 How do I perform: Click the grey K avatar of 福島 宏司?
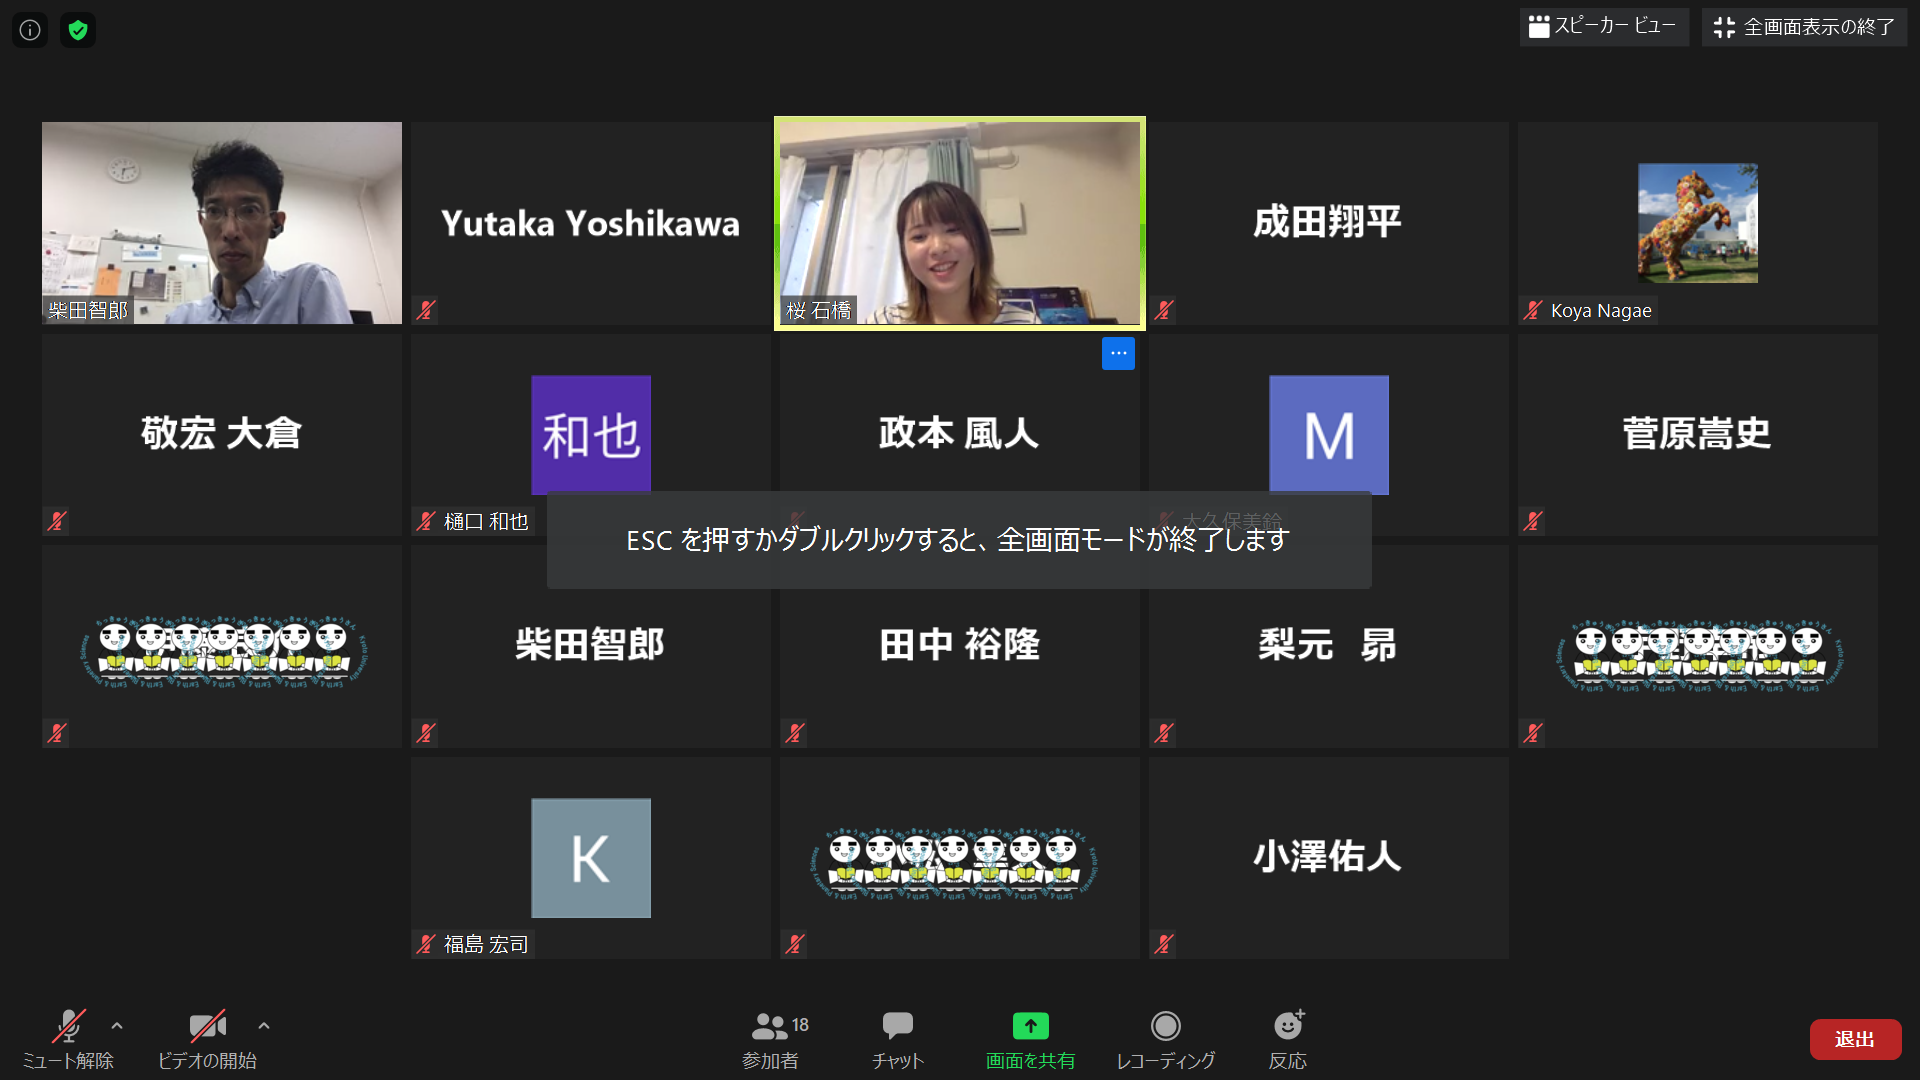[x=590, y=858]
